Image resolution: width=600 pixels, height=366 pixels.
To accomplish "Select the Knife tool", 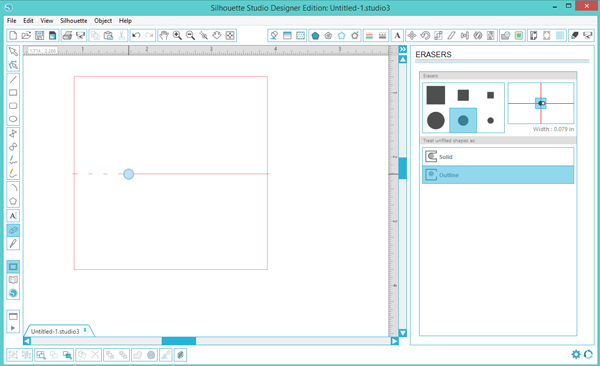I will 13,243.
